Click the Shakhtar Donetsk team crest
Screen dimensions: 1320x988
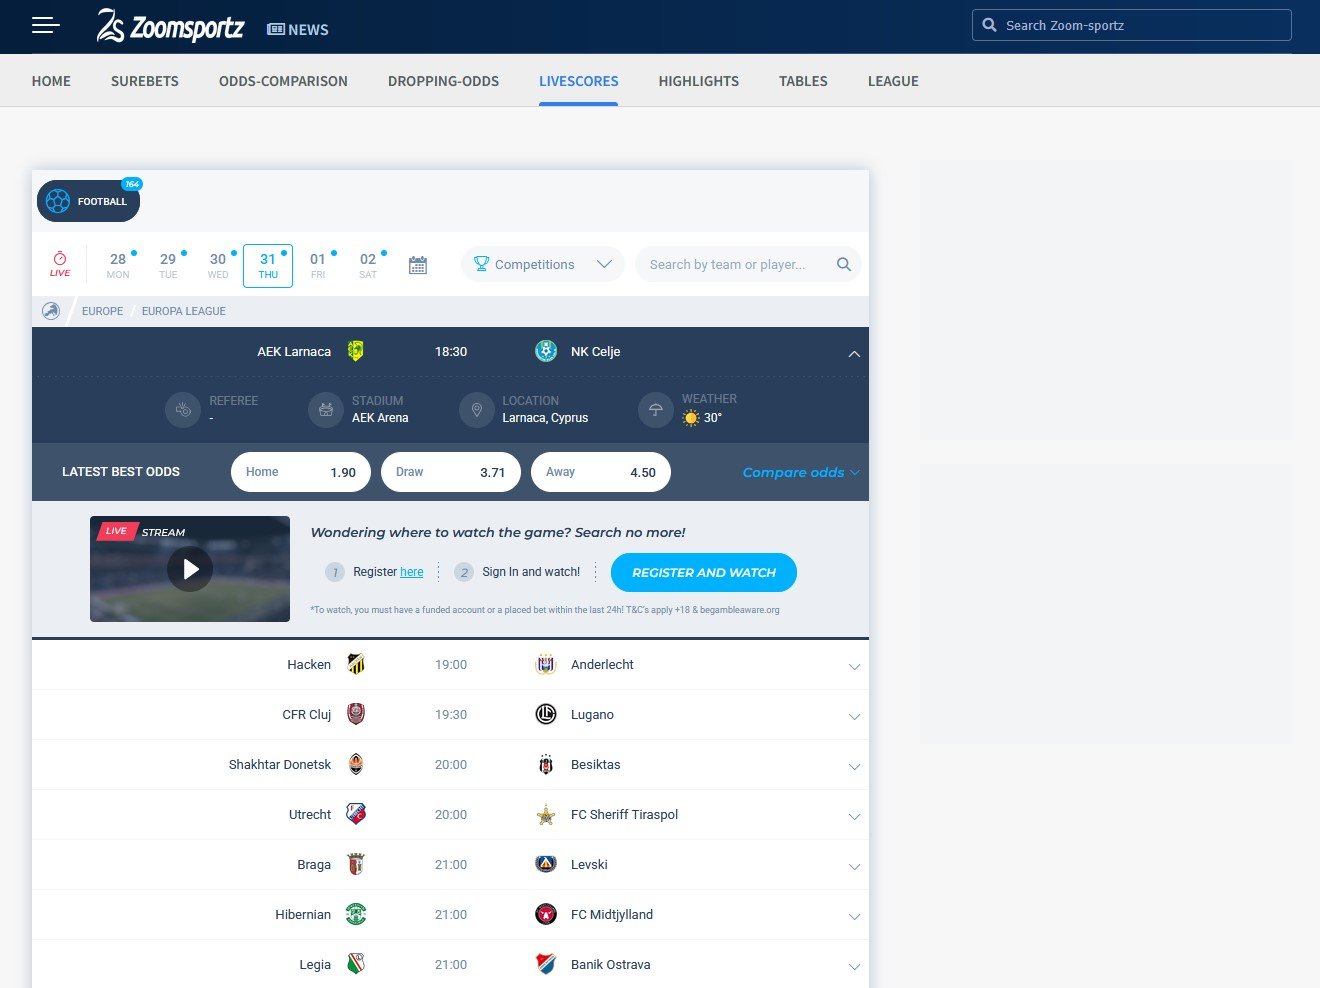(x=356, y=764)
